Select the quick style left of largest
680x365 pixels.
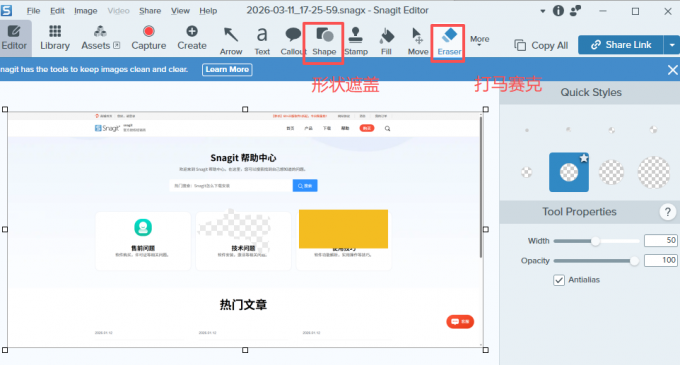click(x=611, y=173)
